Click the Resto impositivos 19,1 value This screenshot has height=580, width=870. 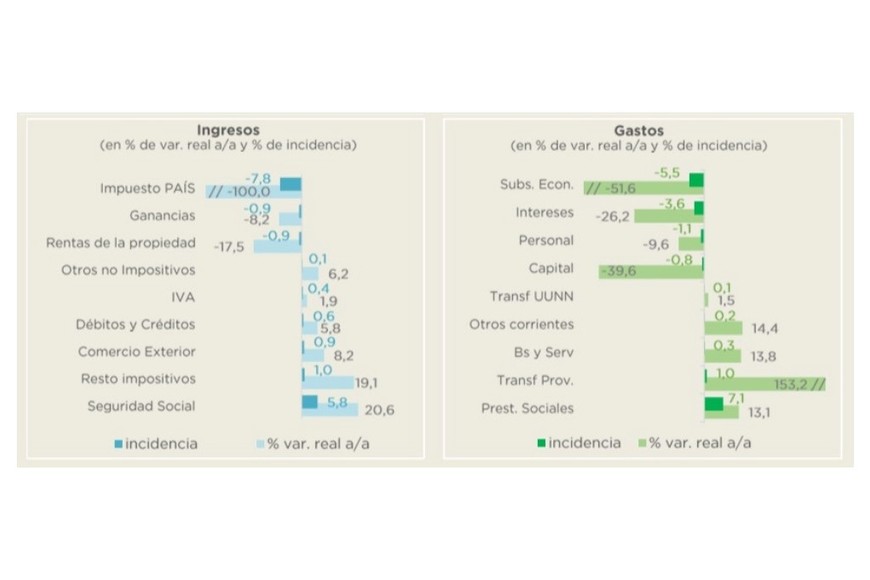[370, 381]
